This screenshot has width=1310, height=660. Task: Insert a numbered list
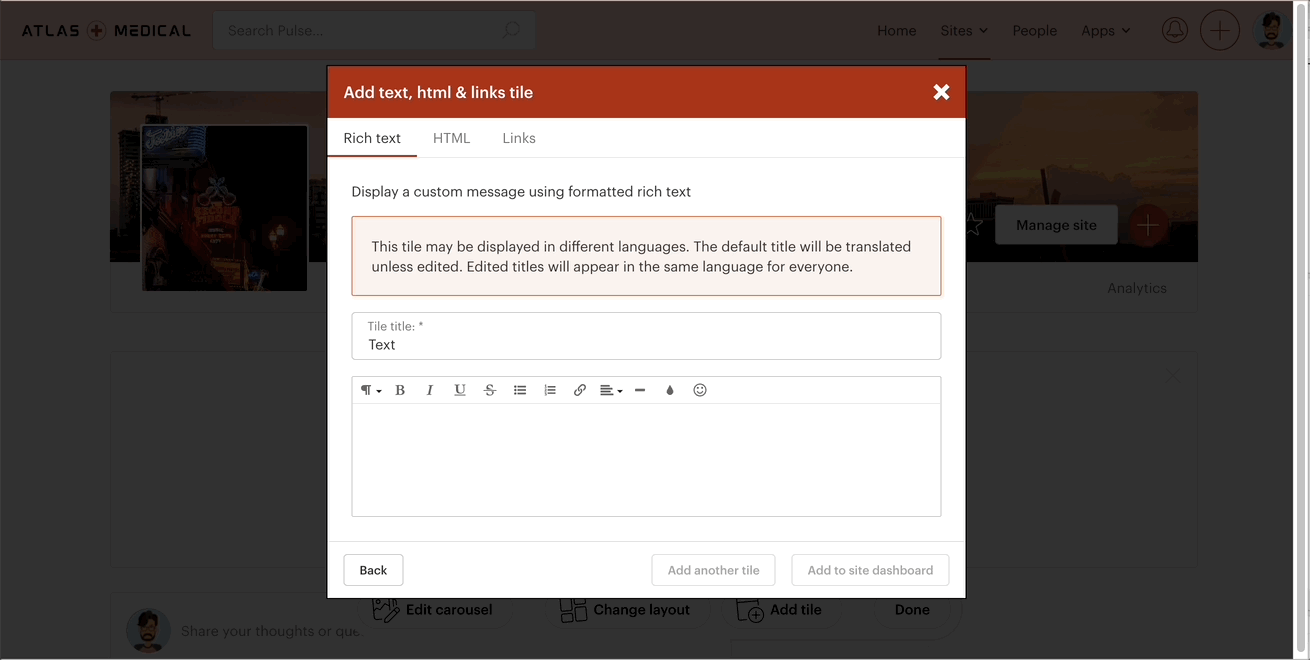(550, 390)
